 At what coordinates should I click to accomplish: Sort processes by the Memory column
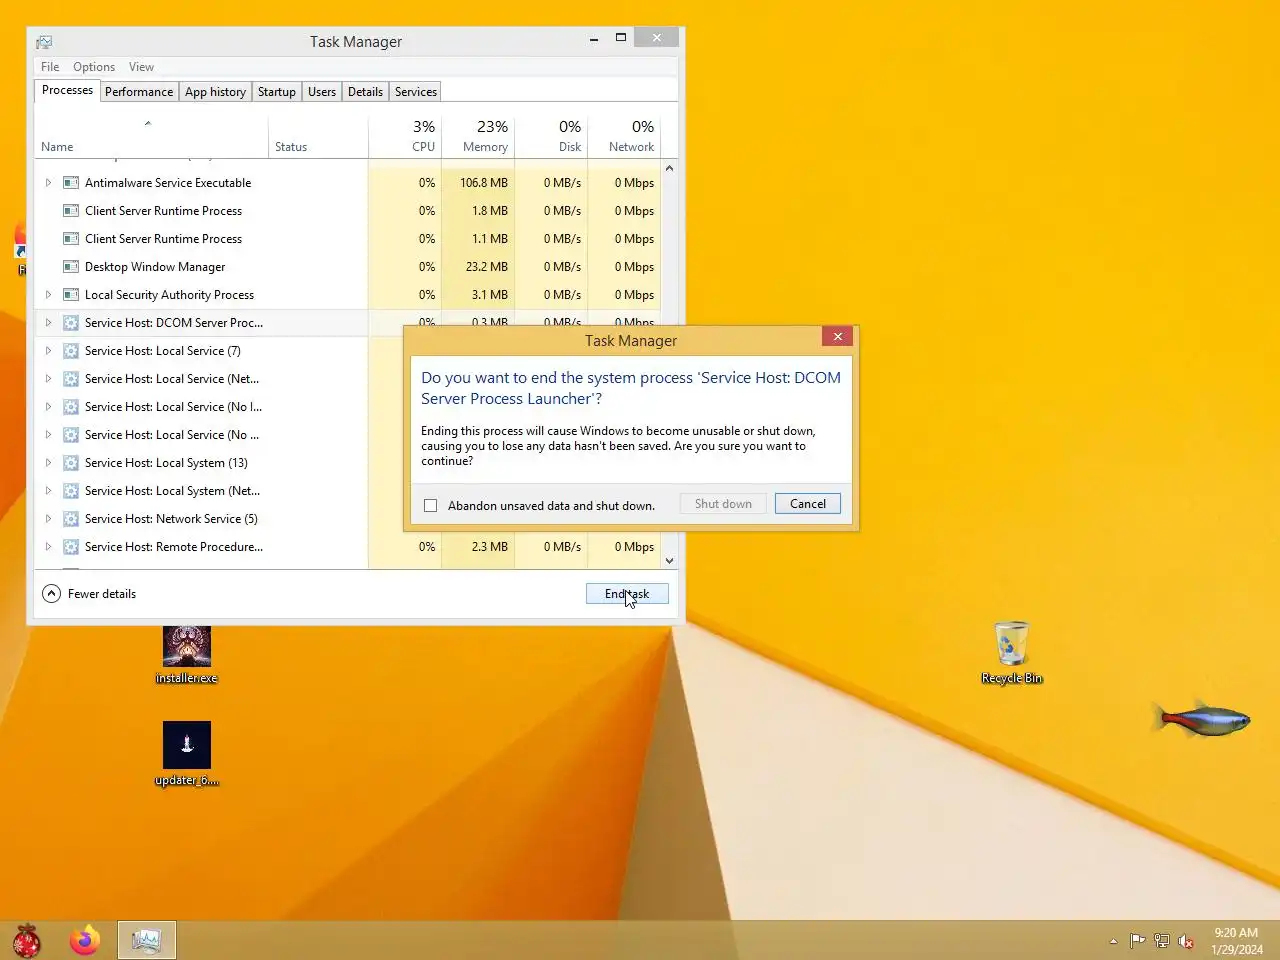478,136
